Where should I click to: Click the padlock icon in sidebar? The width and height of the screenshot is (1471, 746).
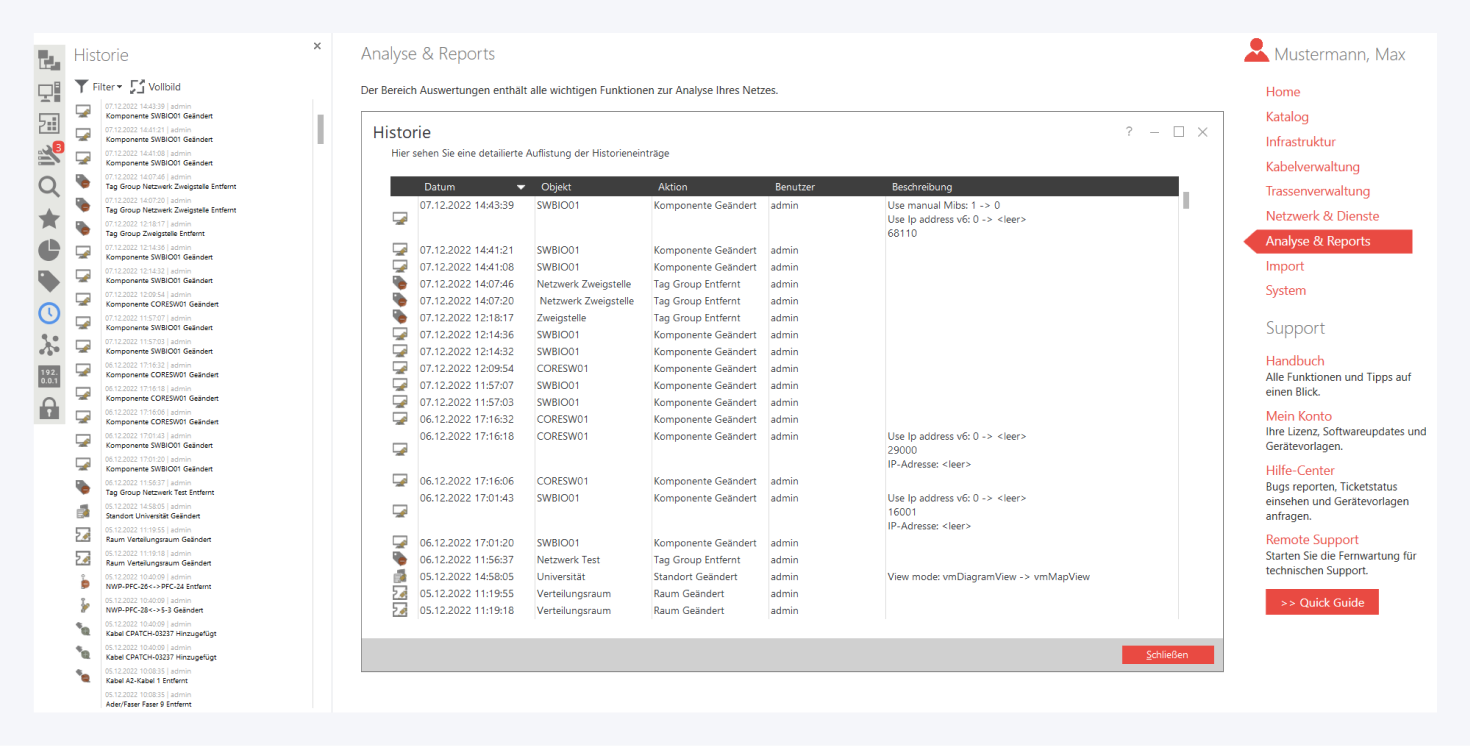(49, 408)
